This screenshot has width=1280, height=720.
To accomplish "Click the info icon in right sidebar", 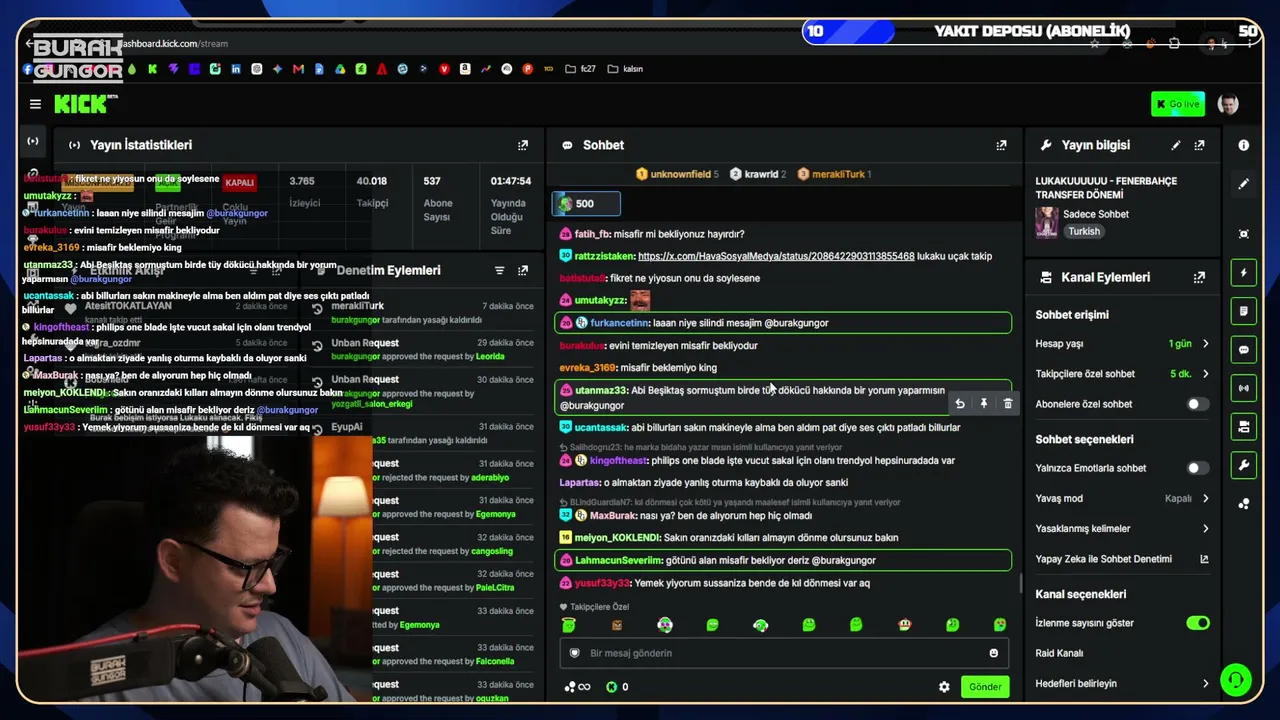I will [x=1243, y=145].
